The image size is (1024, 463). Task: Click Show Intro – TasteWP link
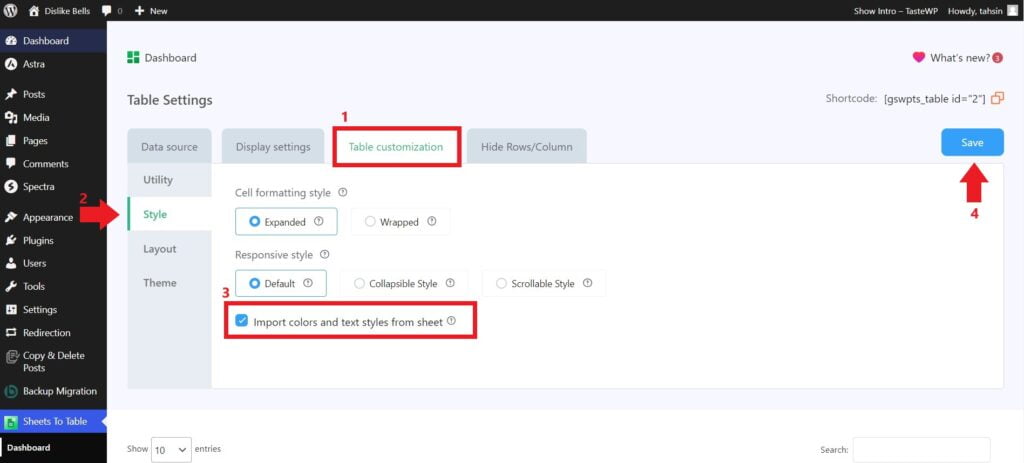point(895,11)
